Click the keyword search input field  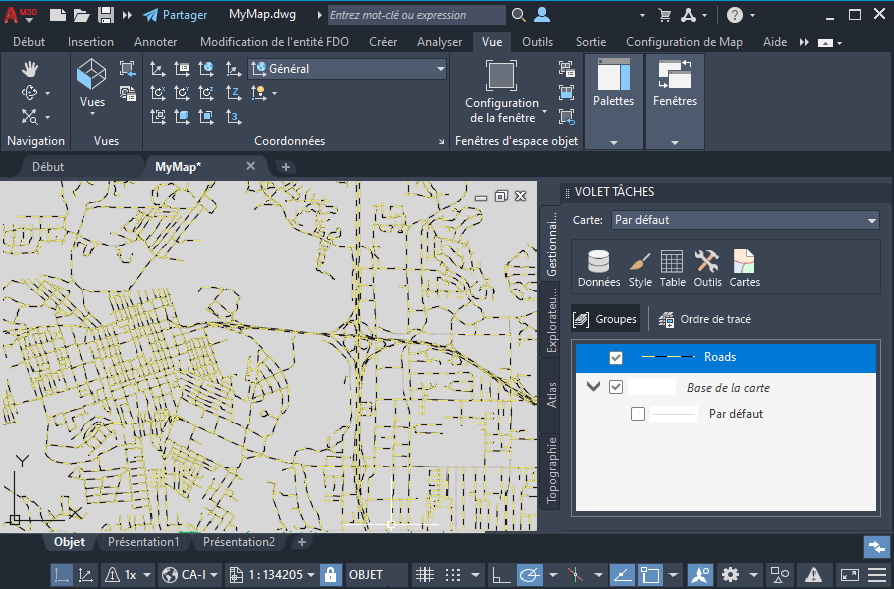[415, 15]
